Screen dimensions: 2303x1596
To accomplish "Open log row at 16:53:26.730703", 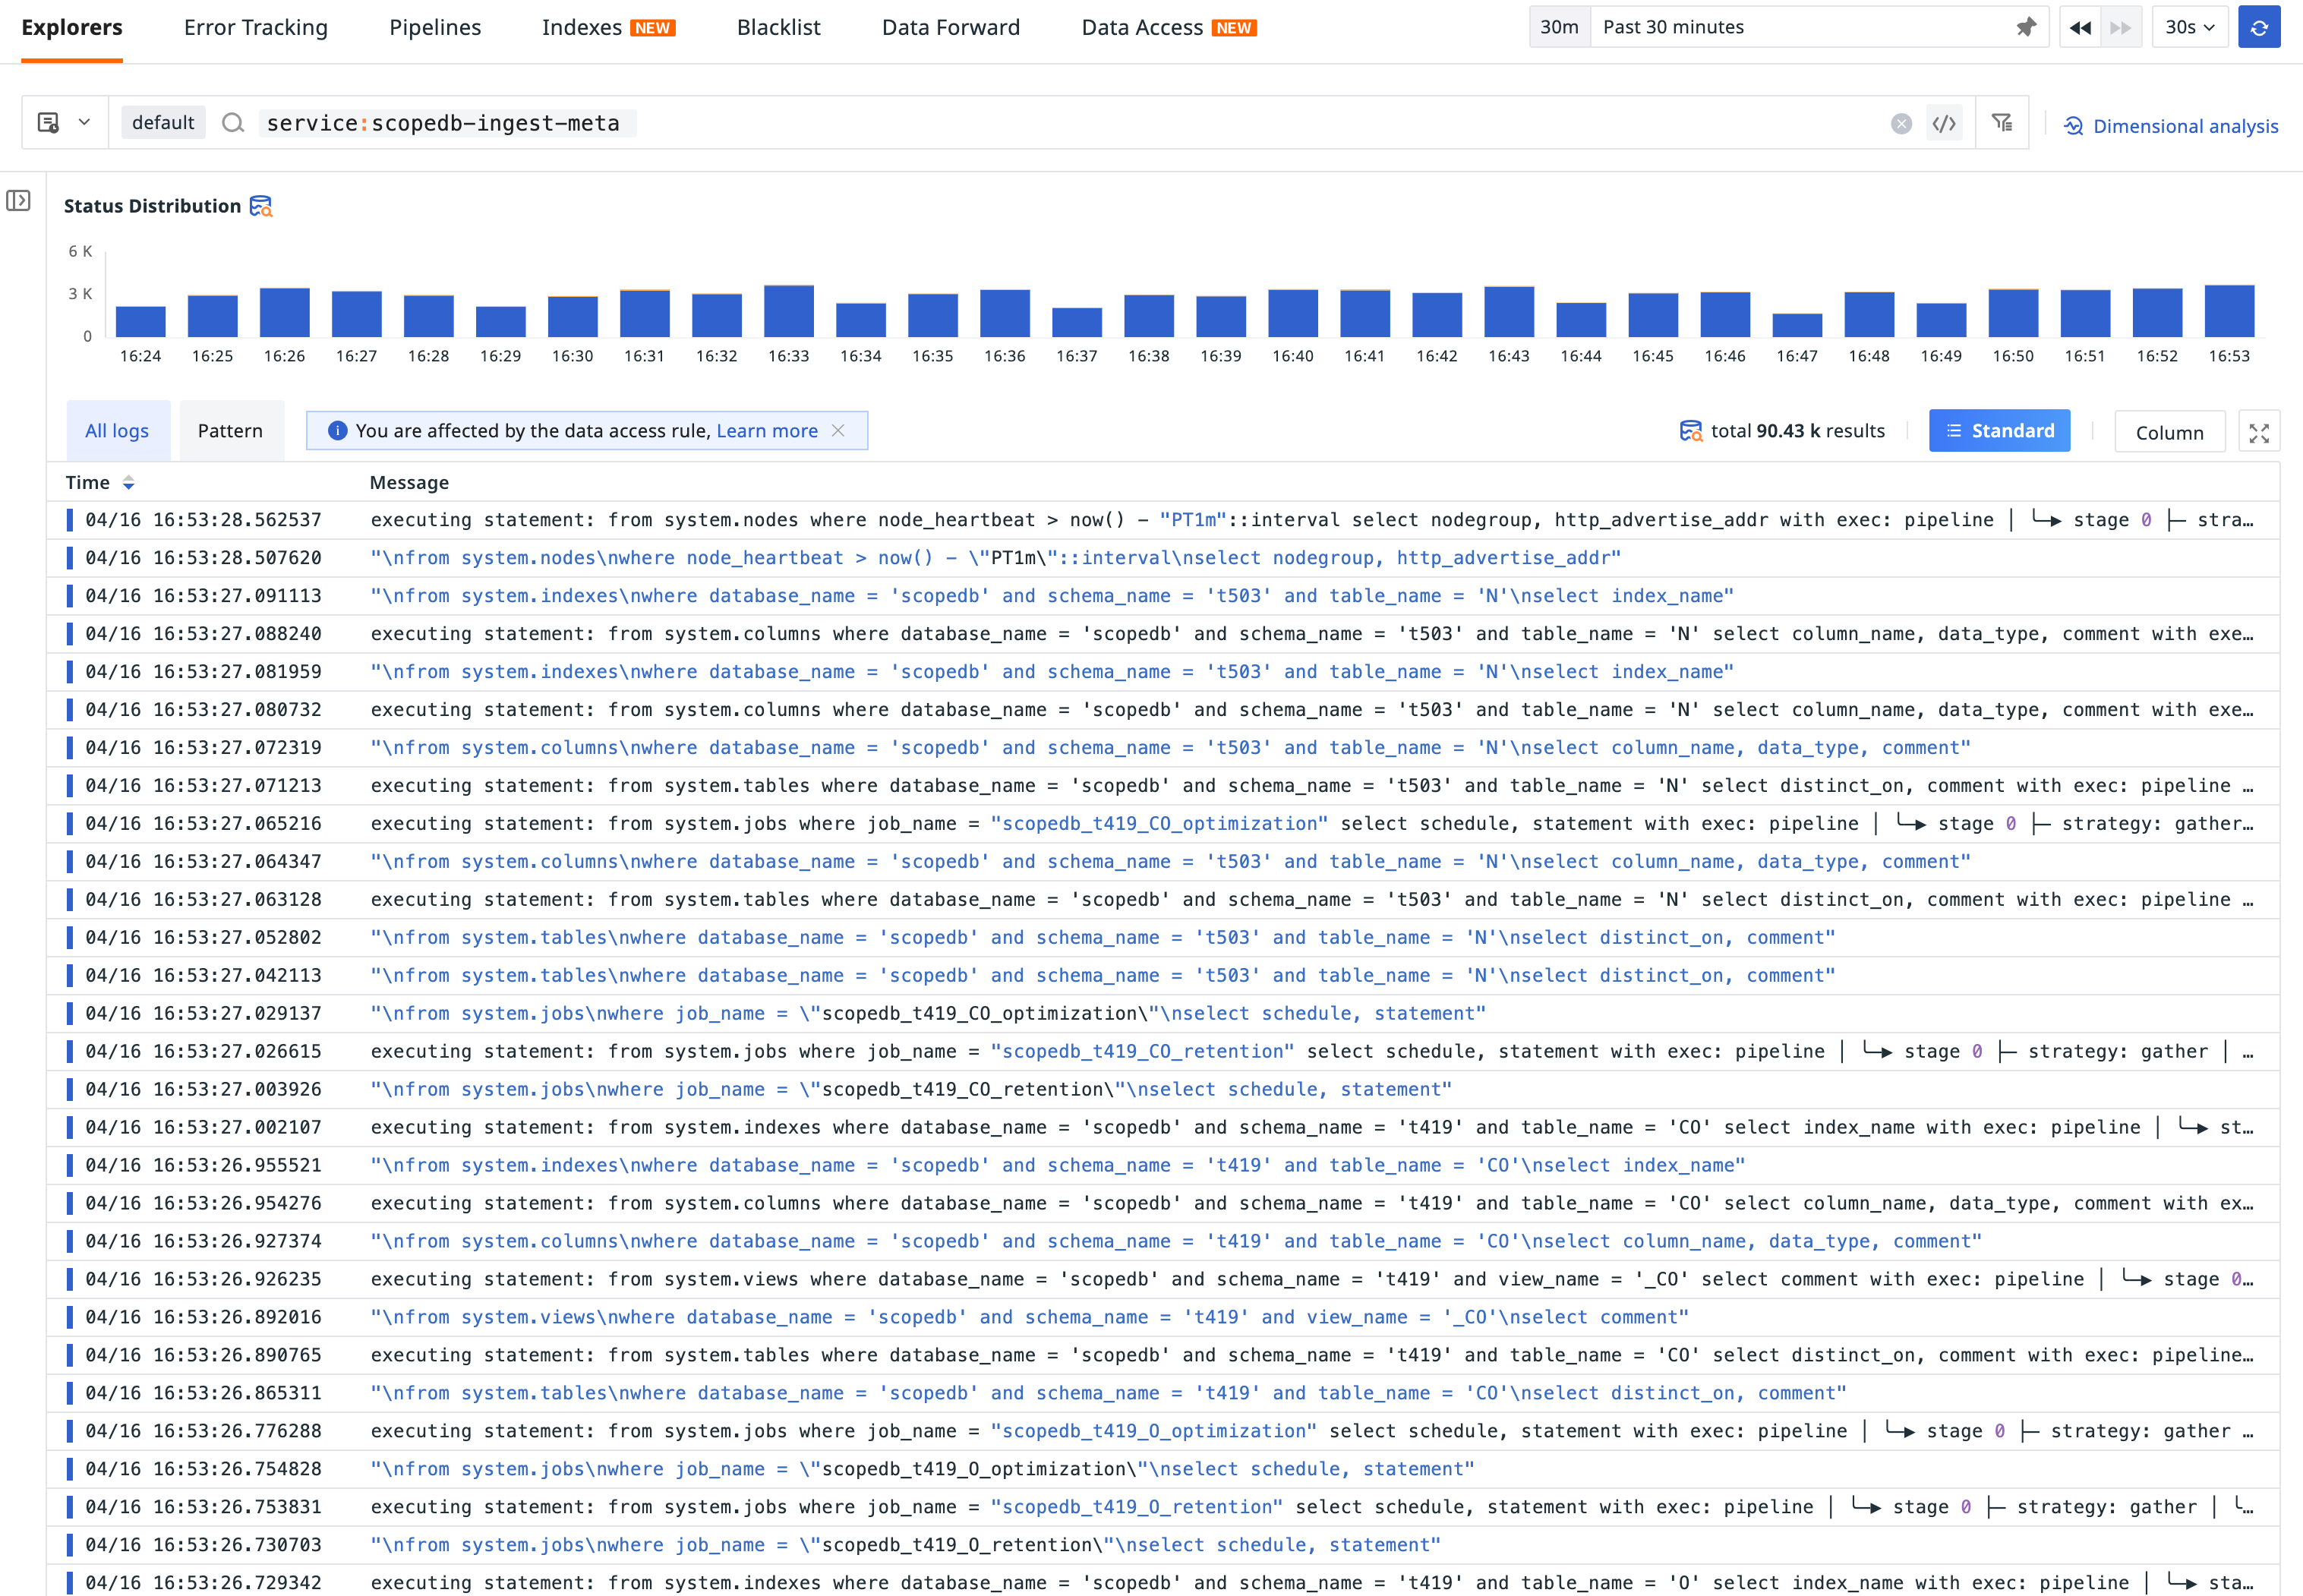I will point(1163,1546).
